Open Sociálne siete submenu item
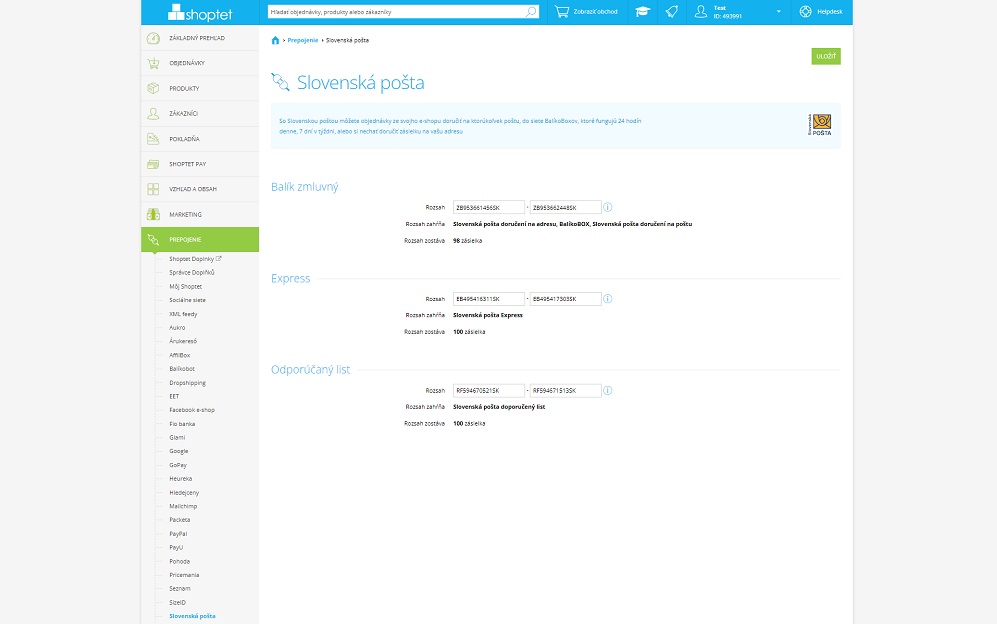Screen dimensions: 997x624 tap(187, 300)
